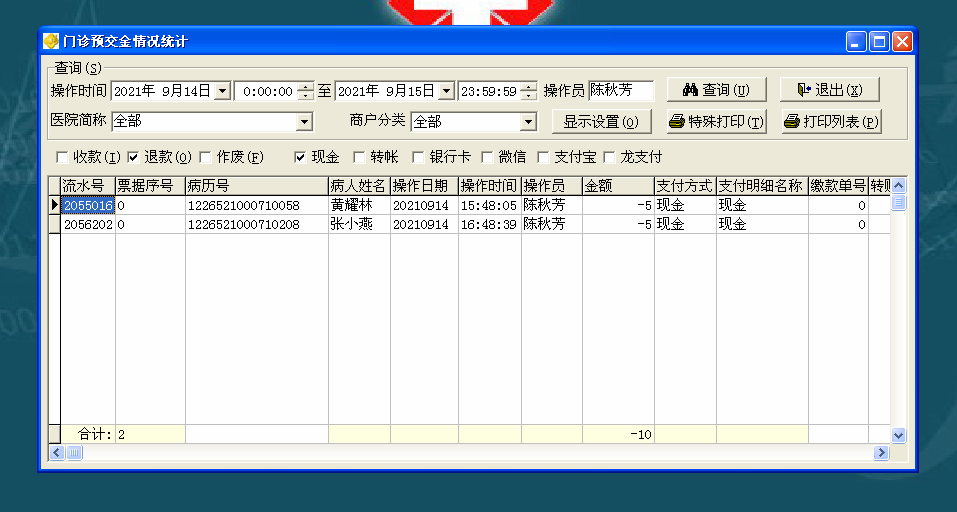Click record number 1226521000710058
Image resolution: width=957 pixels, height=512 pixels.
[x=244, y=206]
